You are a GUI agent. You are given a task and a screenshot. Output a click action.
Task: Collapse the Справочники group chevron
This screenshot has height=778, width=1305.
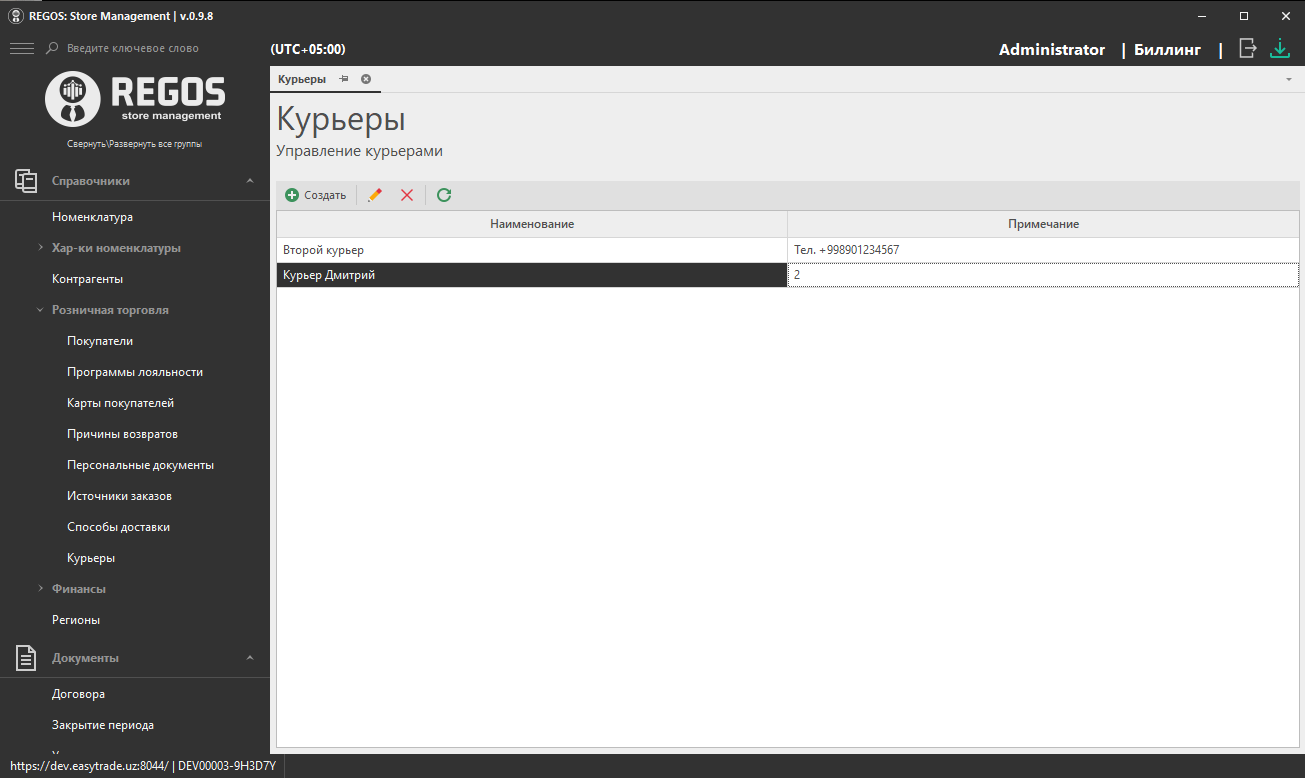point(250,181)
